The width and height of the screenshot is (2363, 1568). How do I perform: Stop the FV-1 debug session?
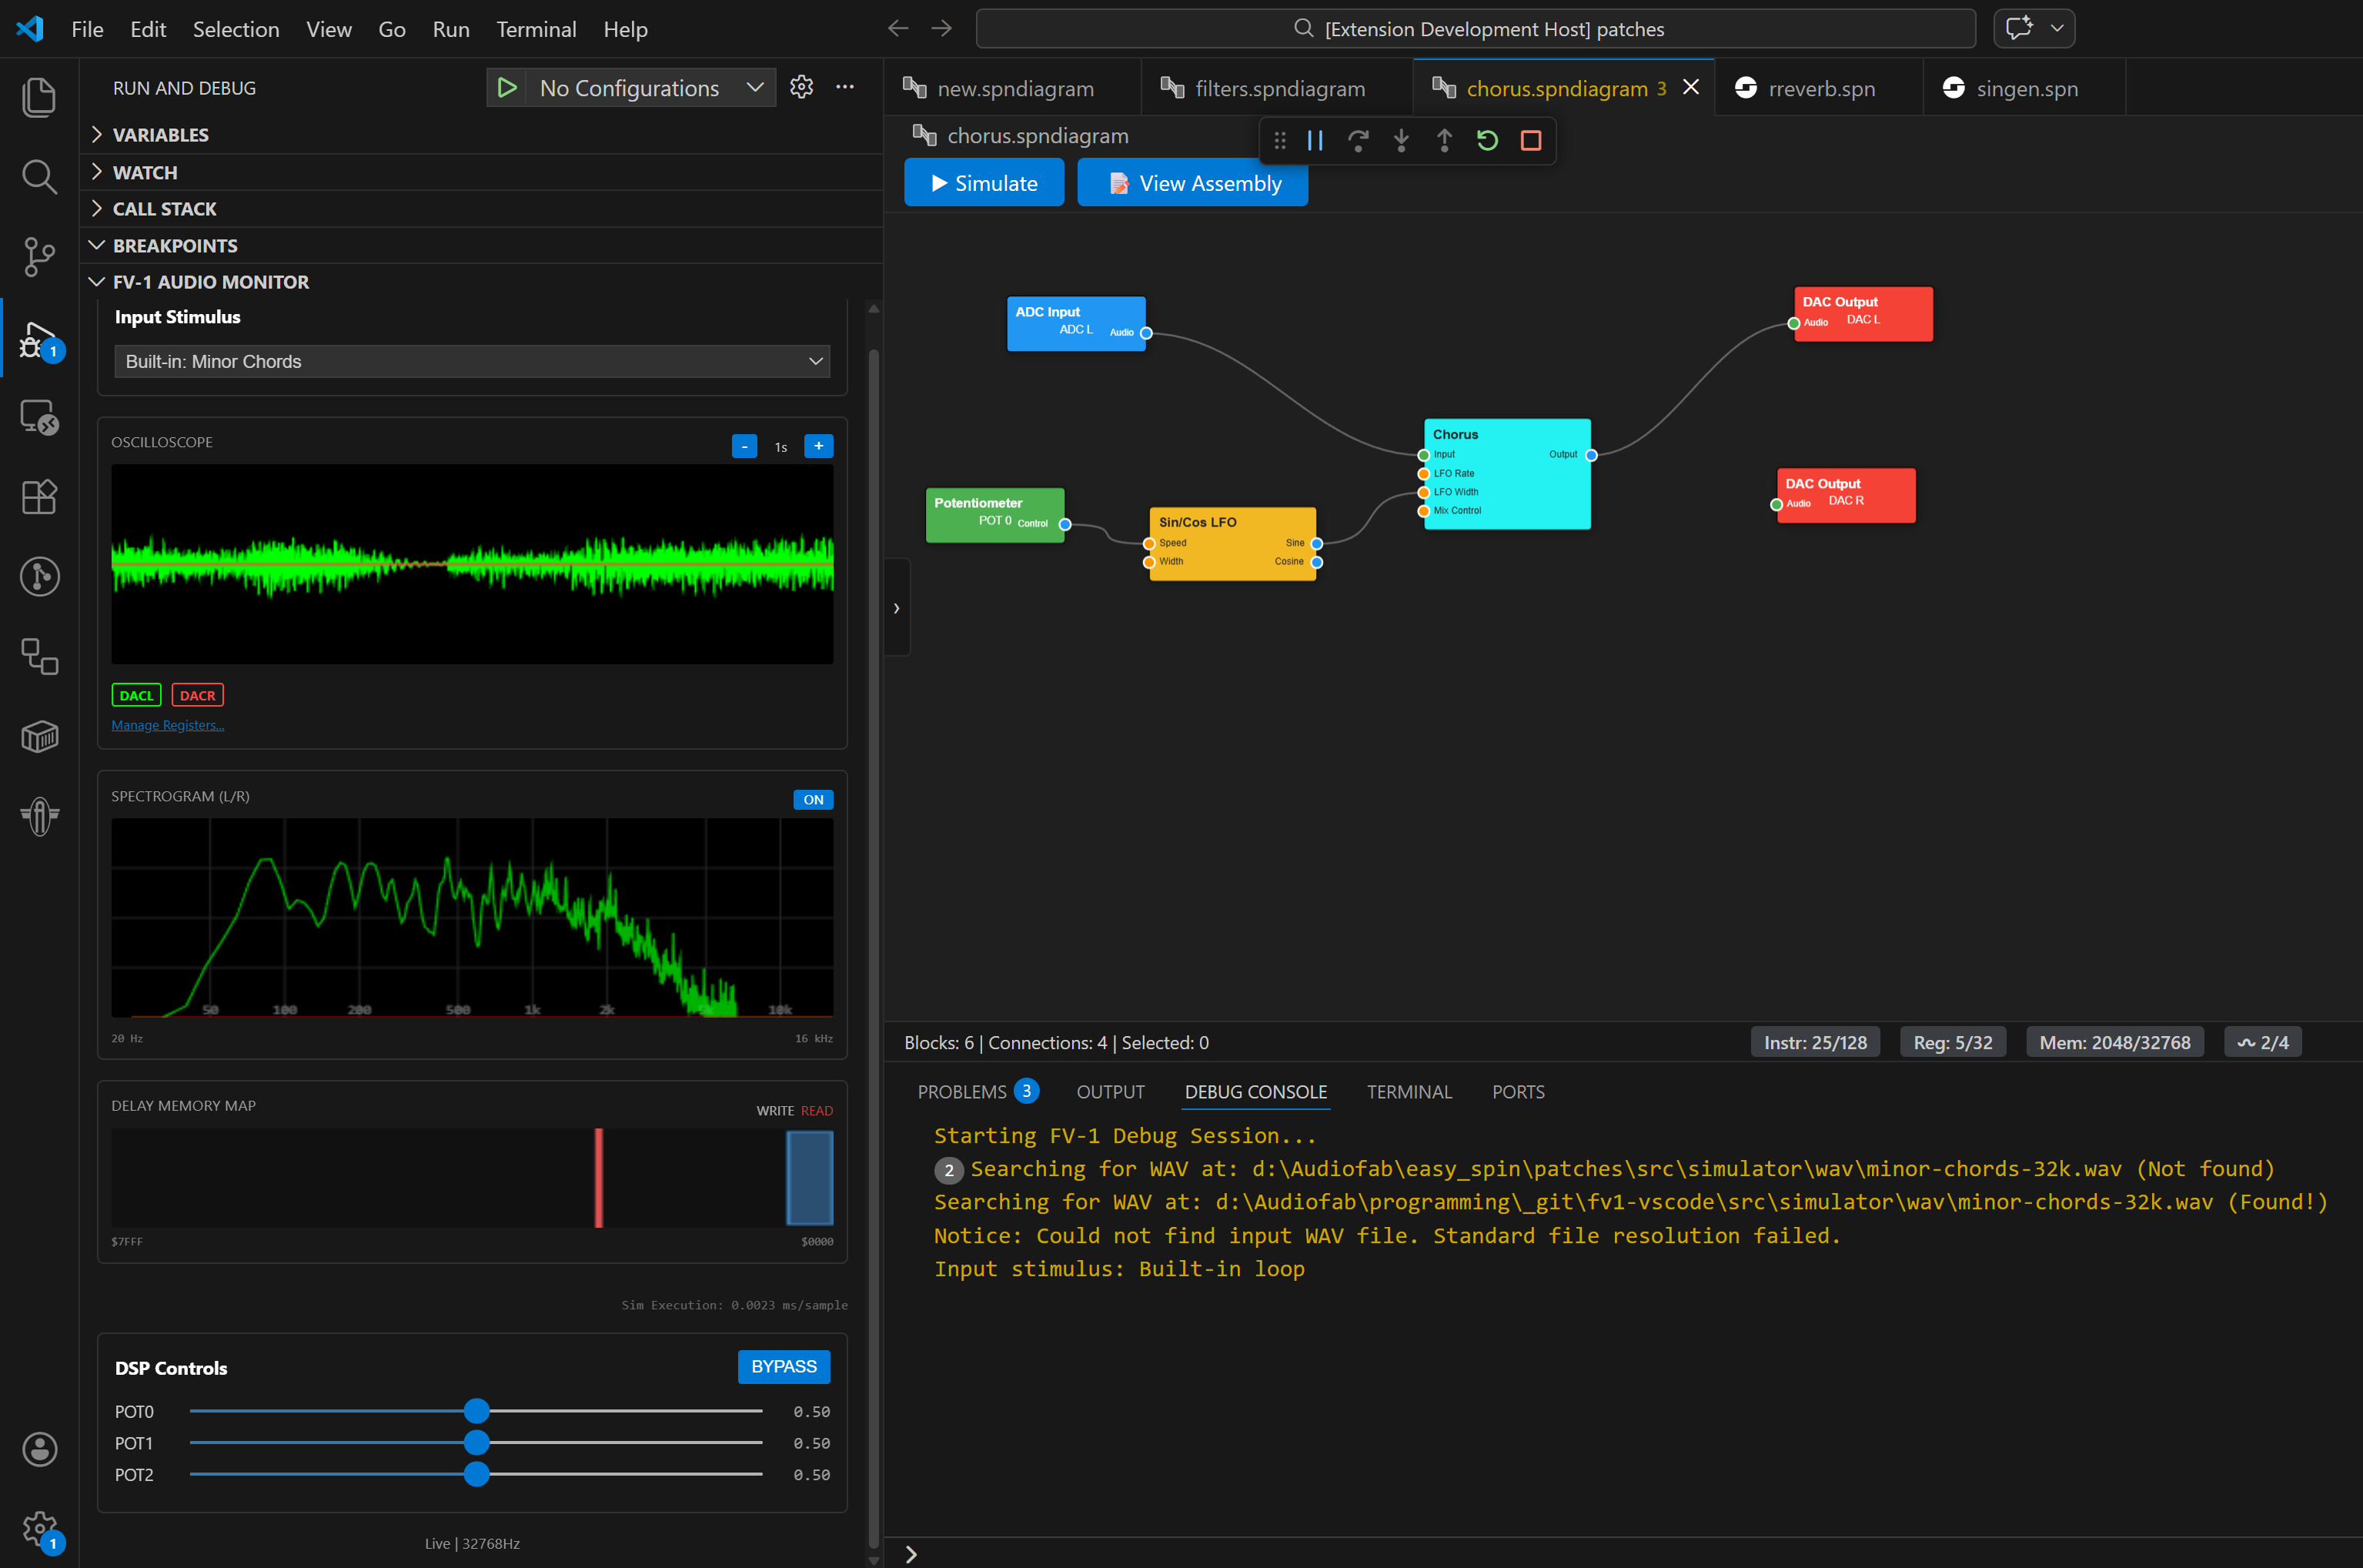[x=1530, y=141]
